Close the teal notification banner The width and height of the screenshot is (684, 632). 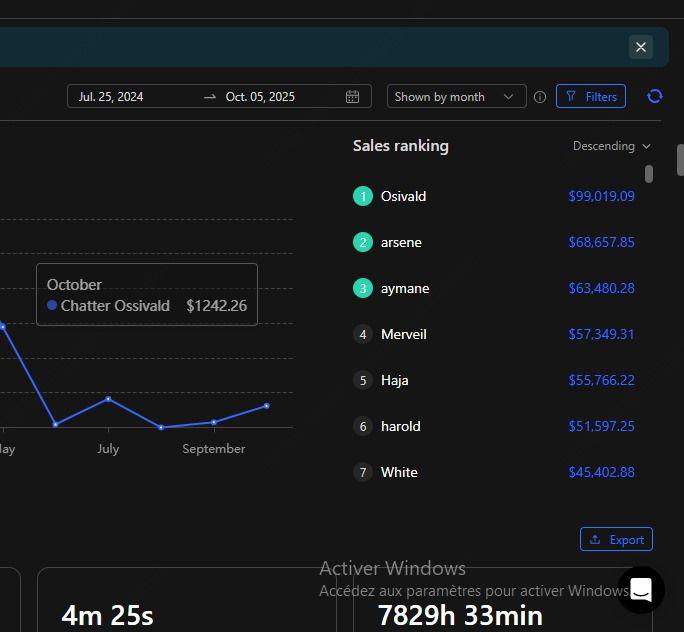tap(641, 47)
